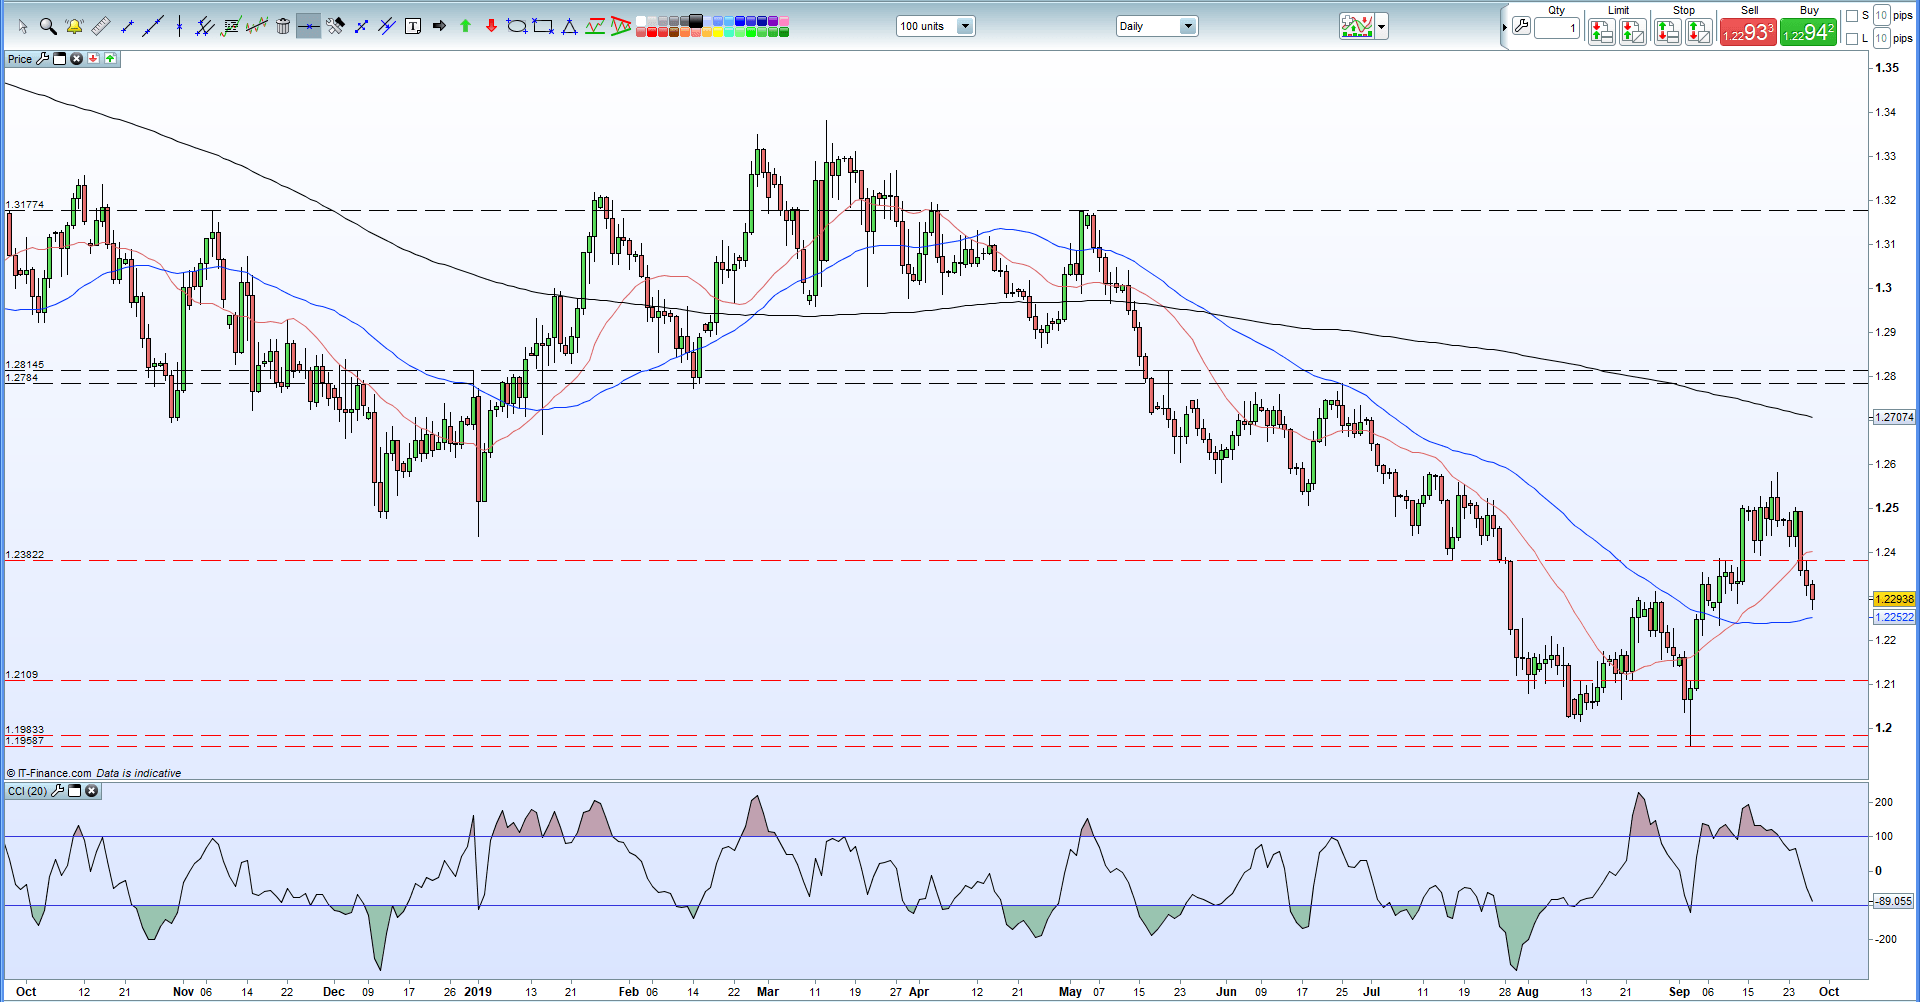The image size is (1920, 1002).
Task: Click Price panel green up arrow icon
Action: tap(110, 59)
